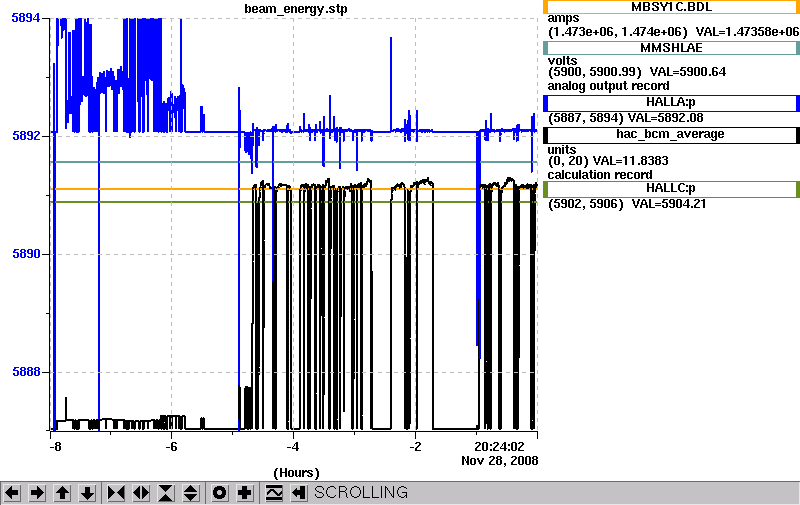Pan the graph left with the left arrow

[12, 493]
